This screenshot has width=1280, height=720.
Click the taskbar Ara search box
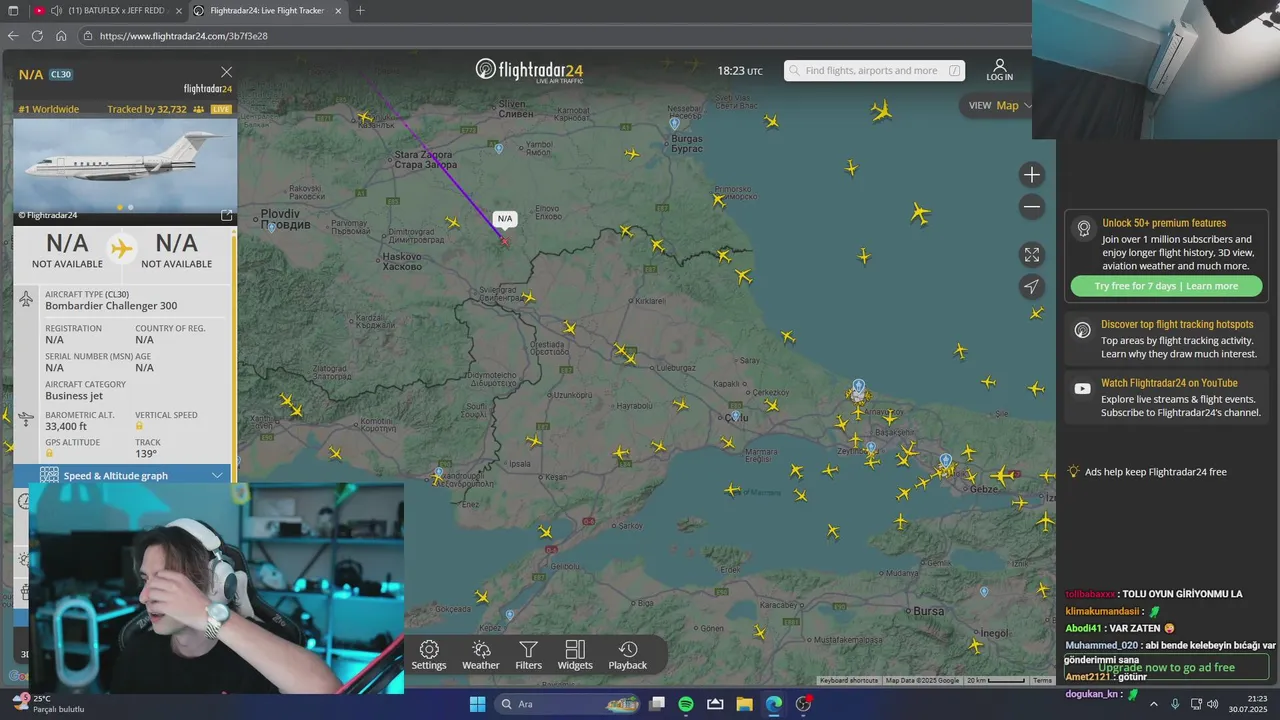click(567, 704)
